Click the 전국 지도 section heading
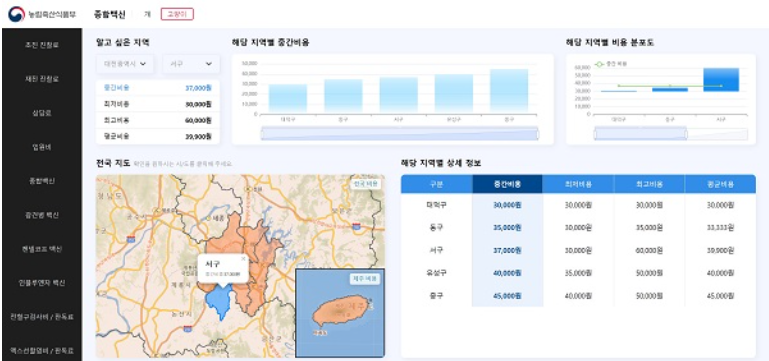769x361 pixels. (x=113, y=163)
